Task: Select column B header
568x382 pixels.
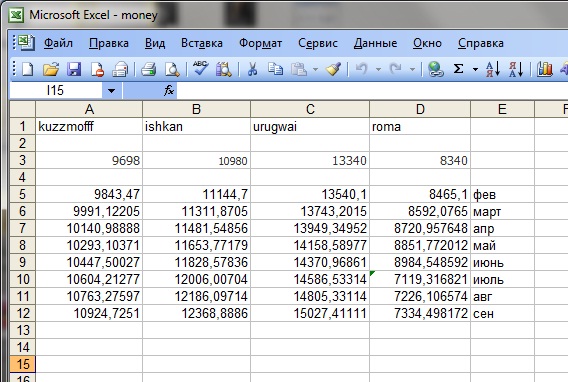Action: 196,109
